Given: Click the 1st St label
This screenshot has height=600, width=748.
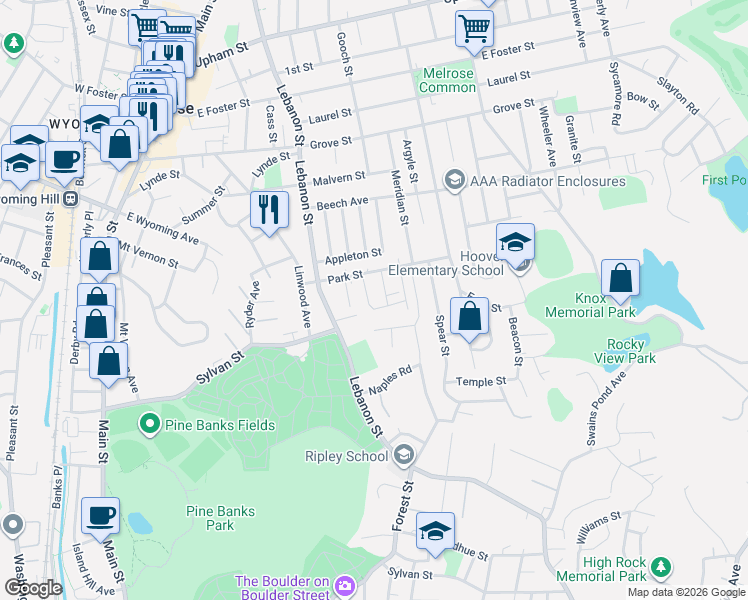Looking at the screenshot, I should 299,68.
